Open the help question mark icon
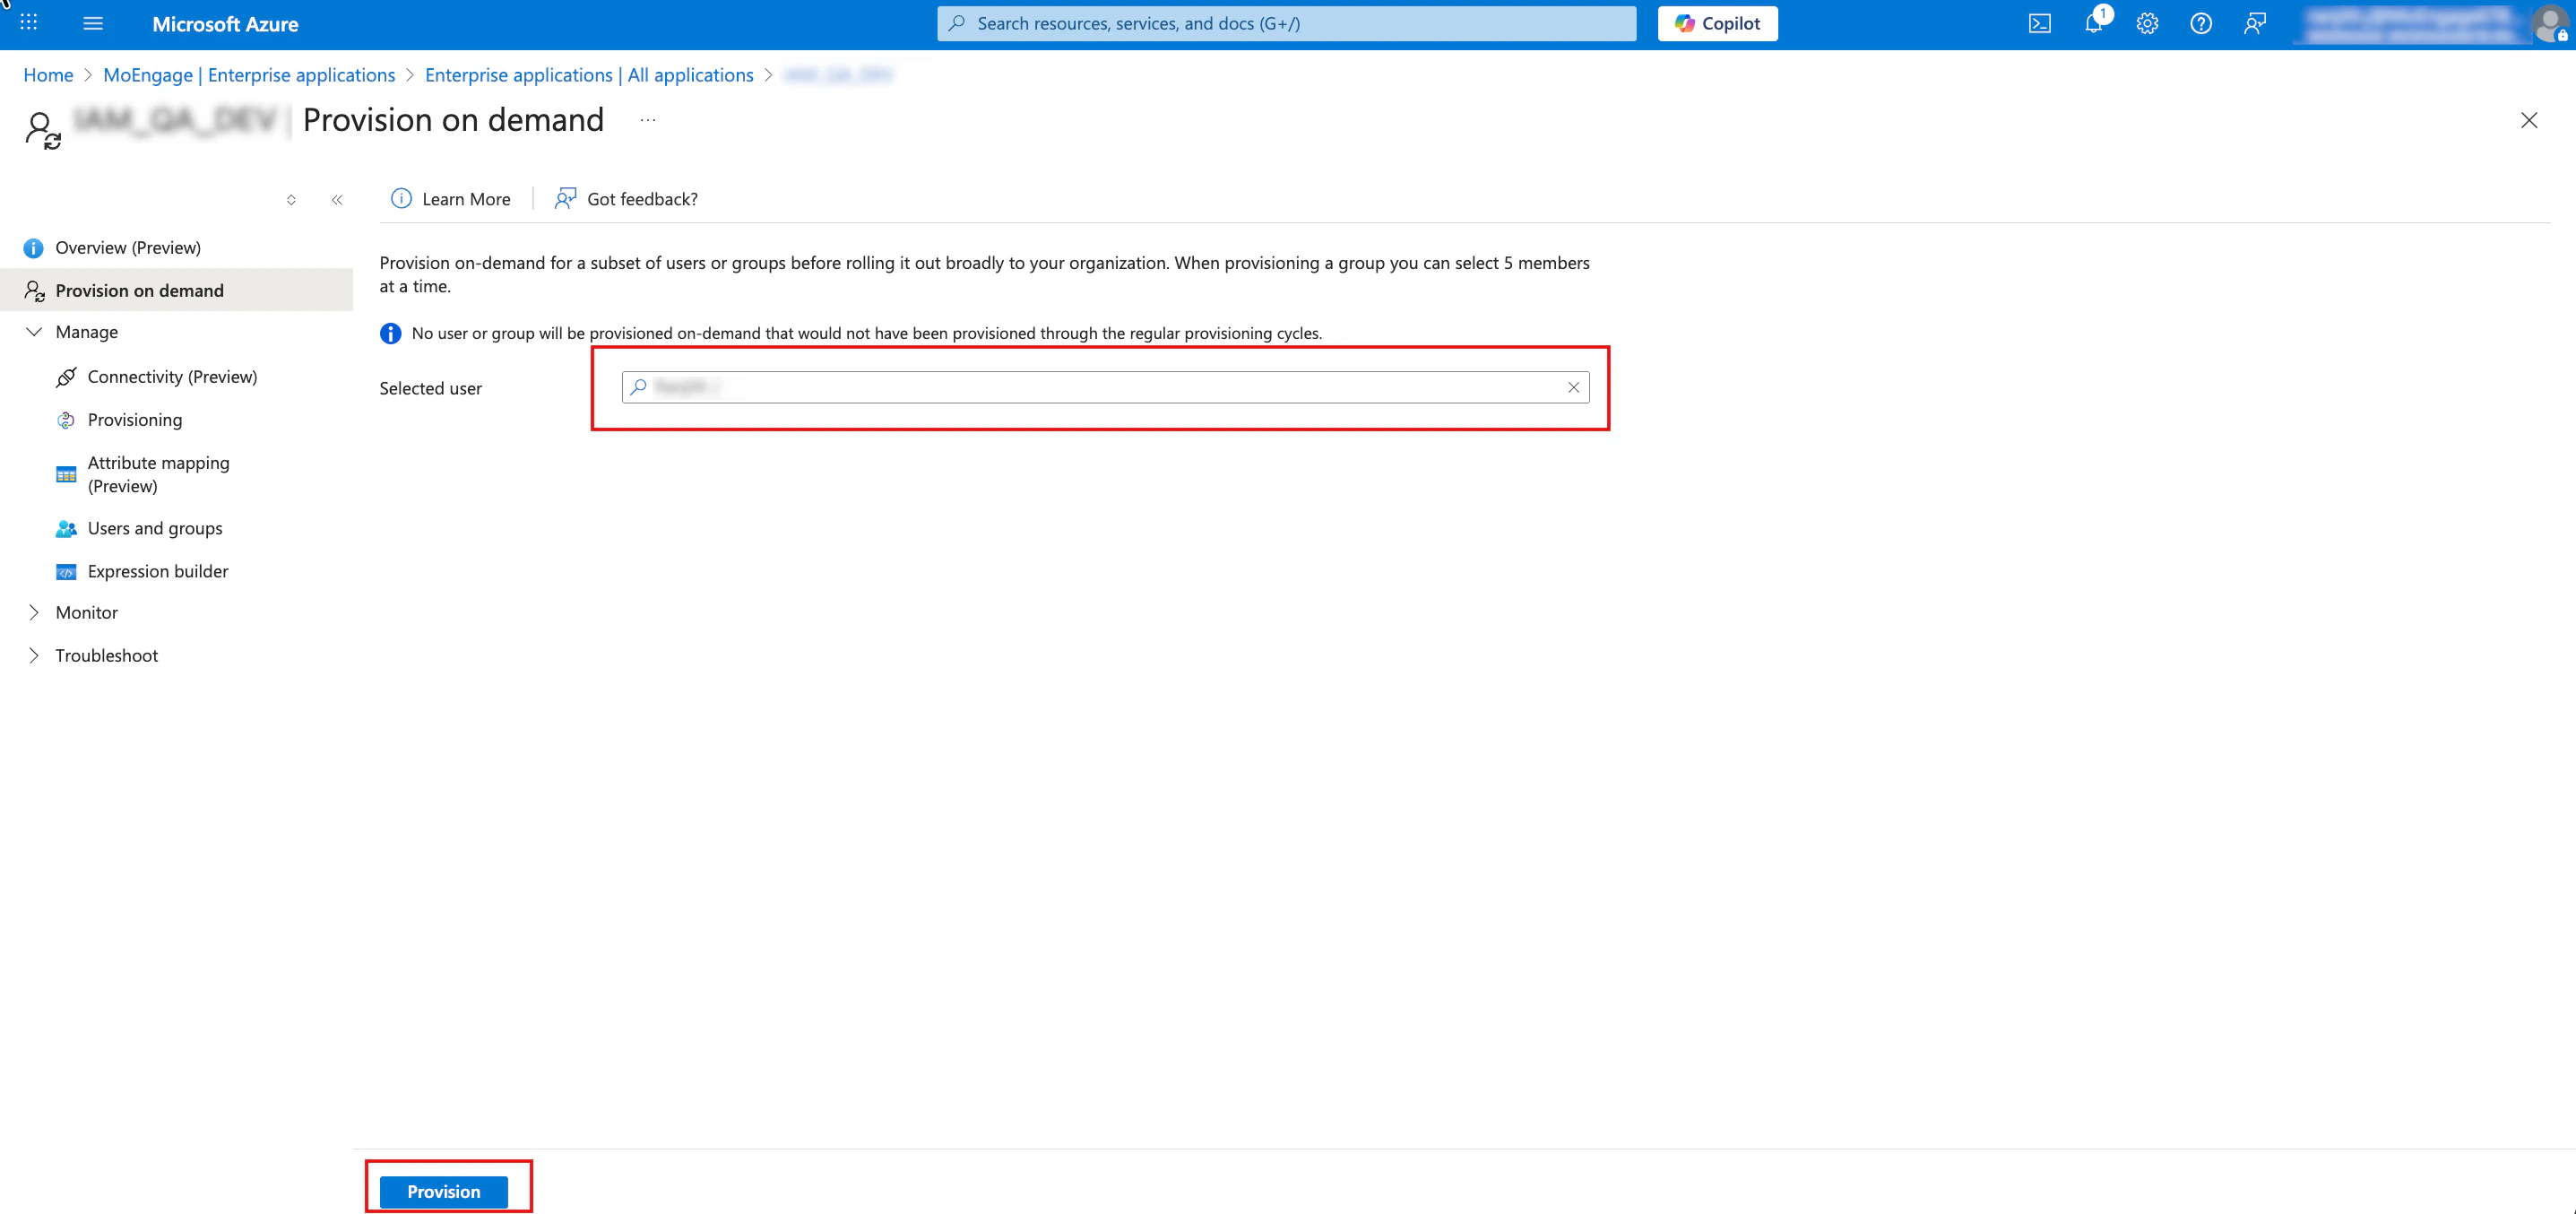Viewport: 2576px width, 1214px height. click(2200, 24)
